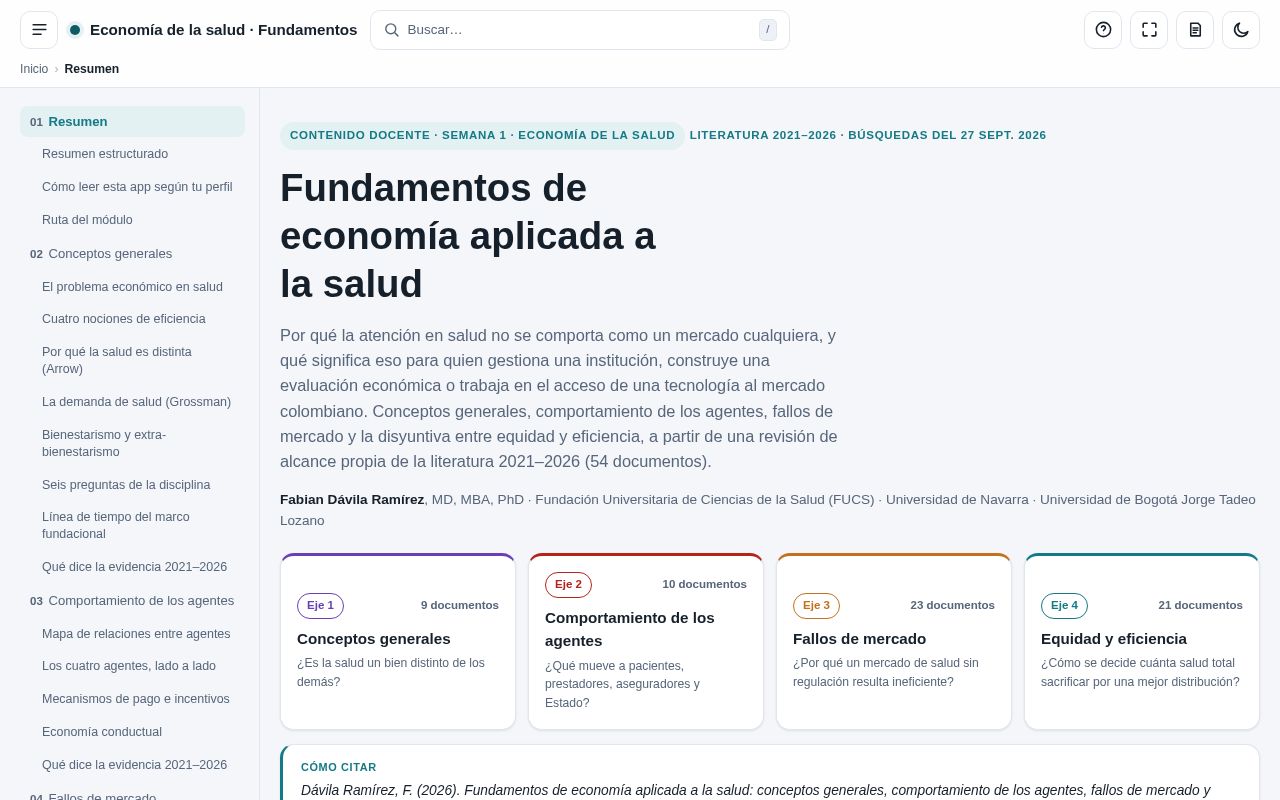Image resolution: width=1280 pixels, height=800 pixels.
Task: Click the search magnifier icon
Action: pyautogui.click(x=392, y=30)
